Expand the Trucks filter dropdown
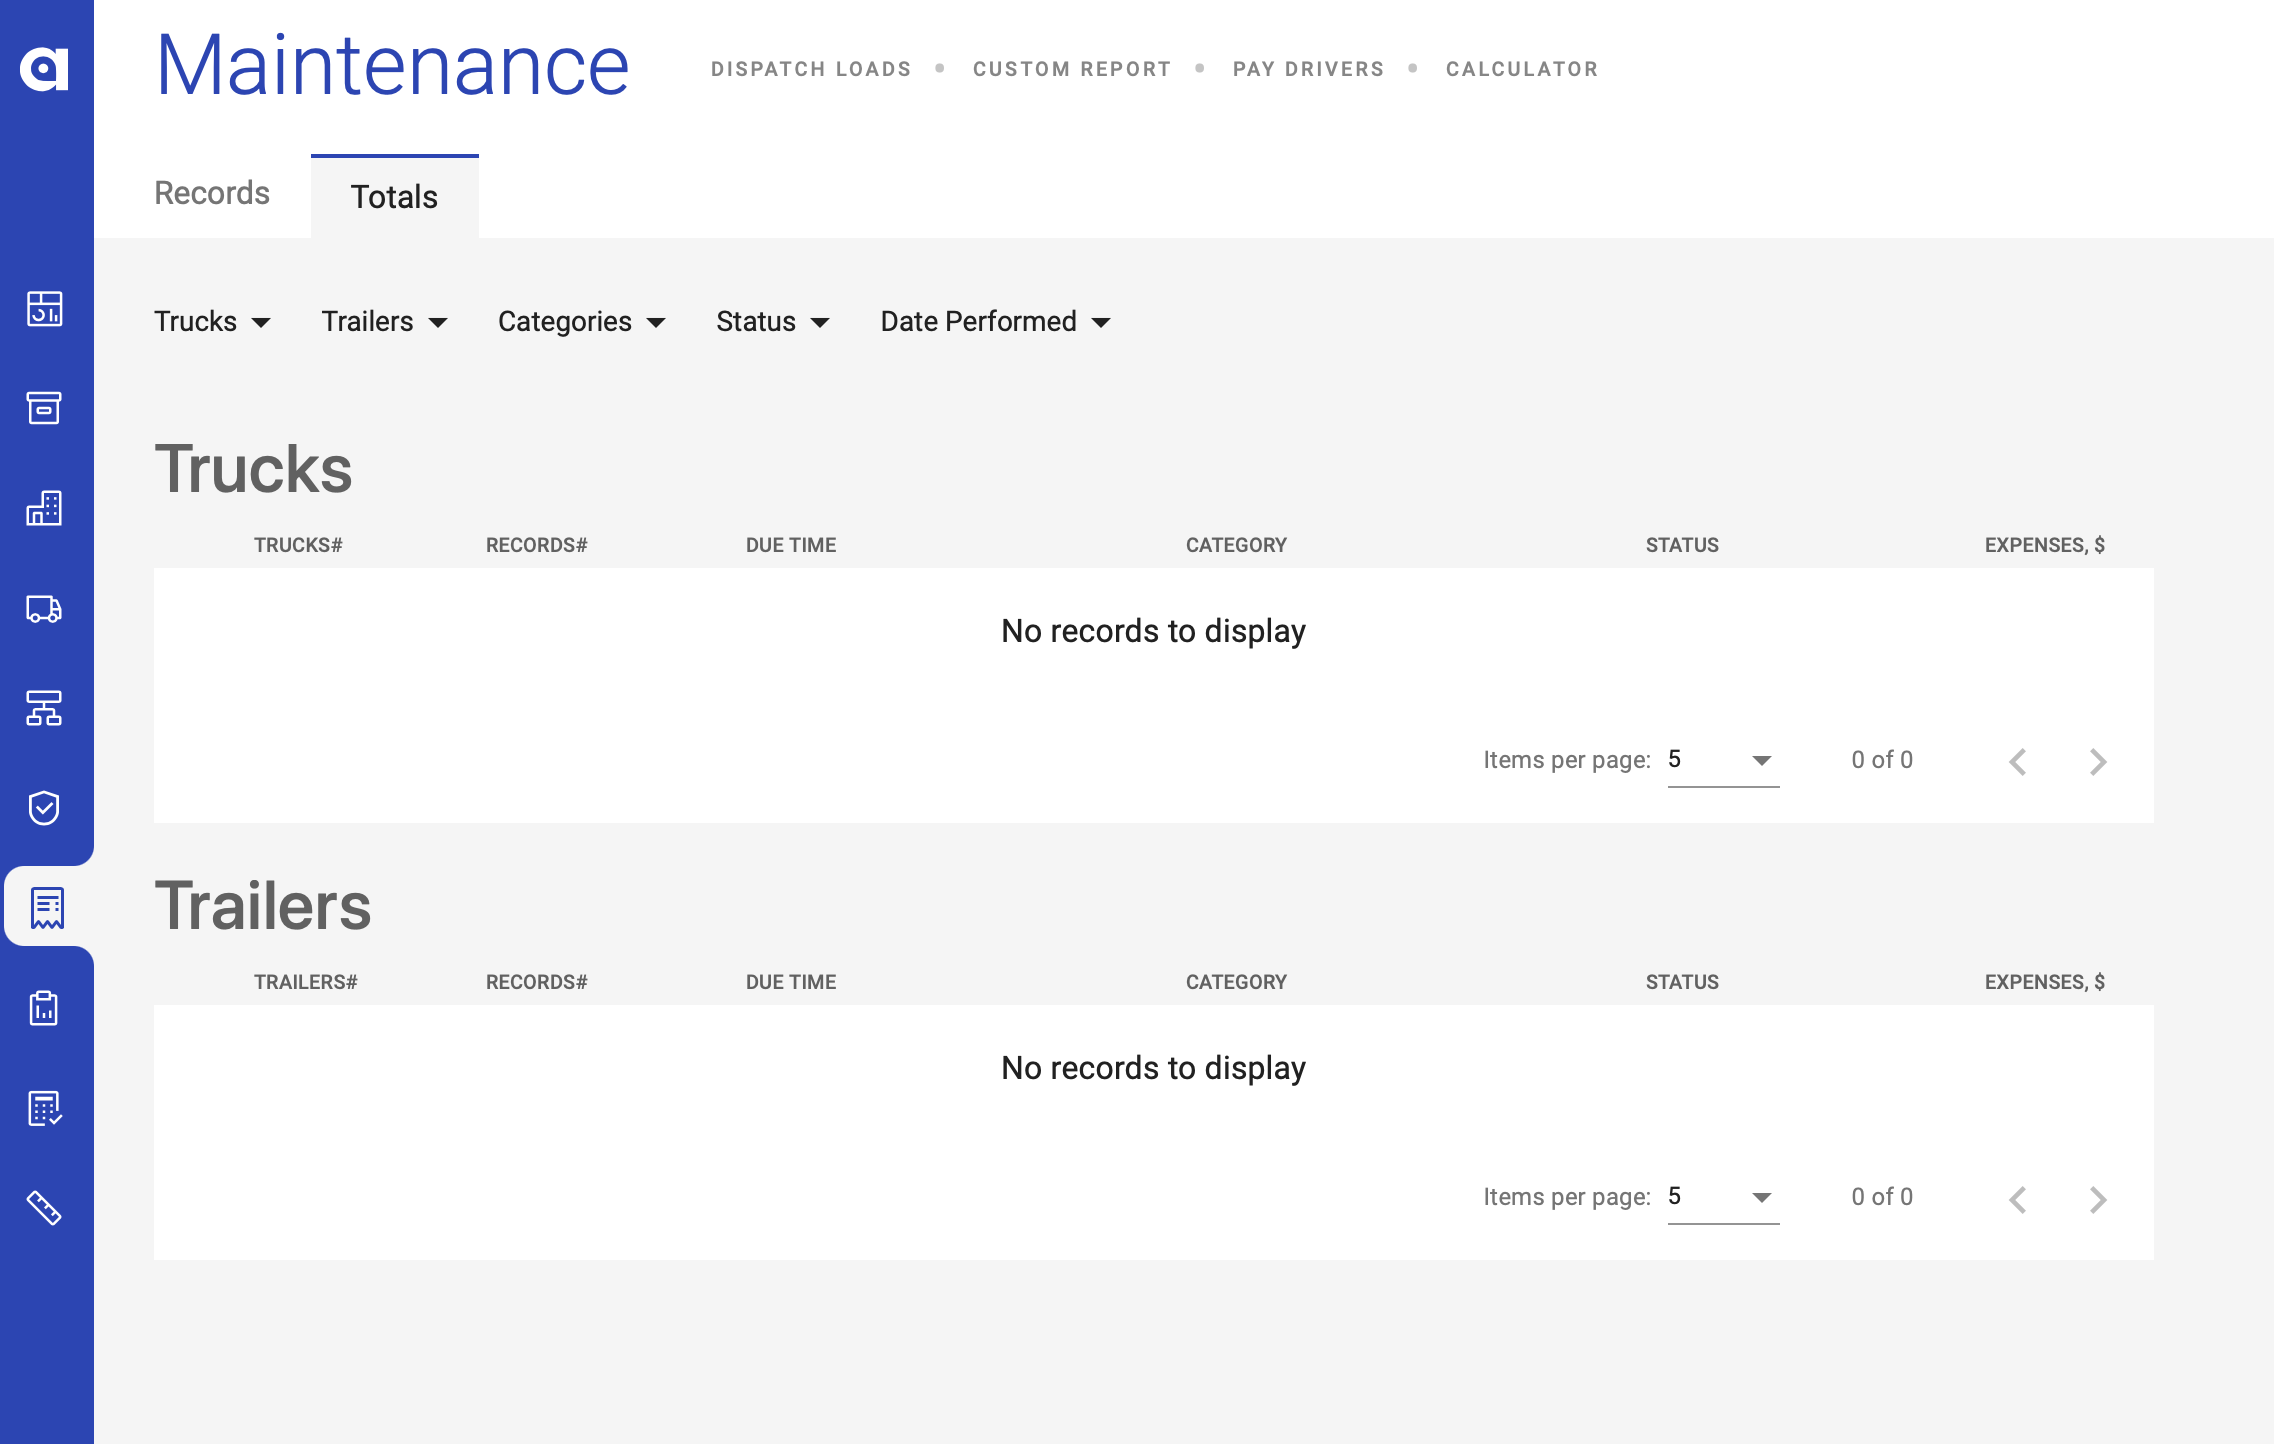The width and height of the screenshot is (2274, 1444). click(212, 322)
